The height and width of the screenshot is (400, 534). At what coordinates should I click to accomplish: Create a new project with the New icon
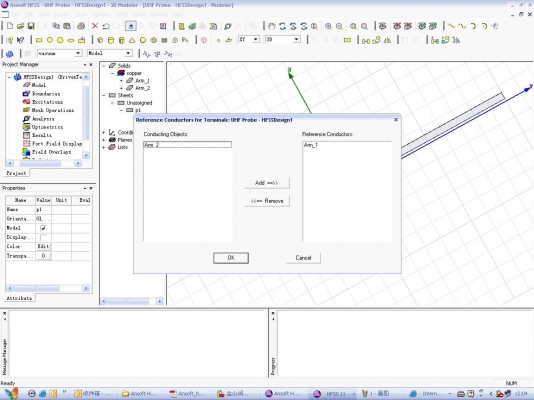click(x=10, y=26)
